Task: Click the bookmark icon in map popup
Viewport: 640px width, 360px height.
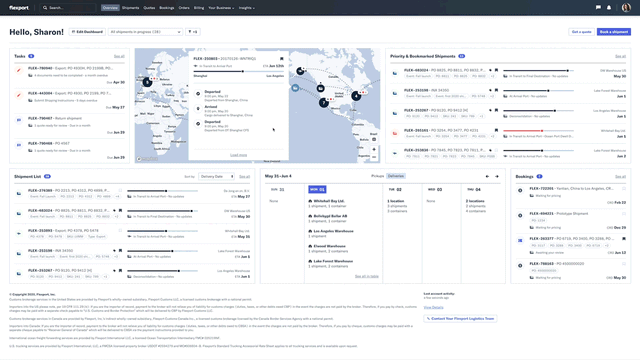Action: click(x=282, y=59)
